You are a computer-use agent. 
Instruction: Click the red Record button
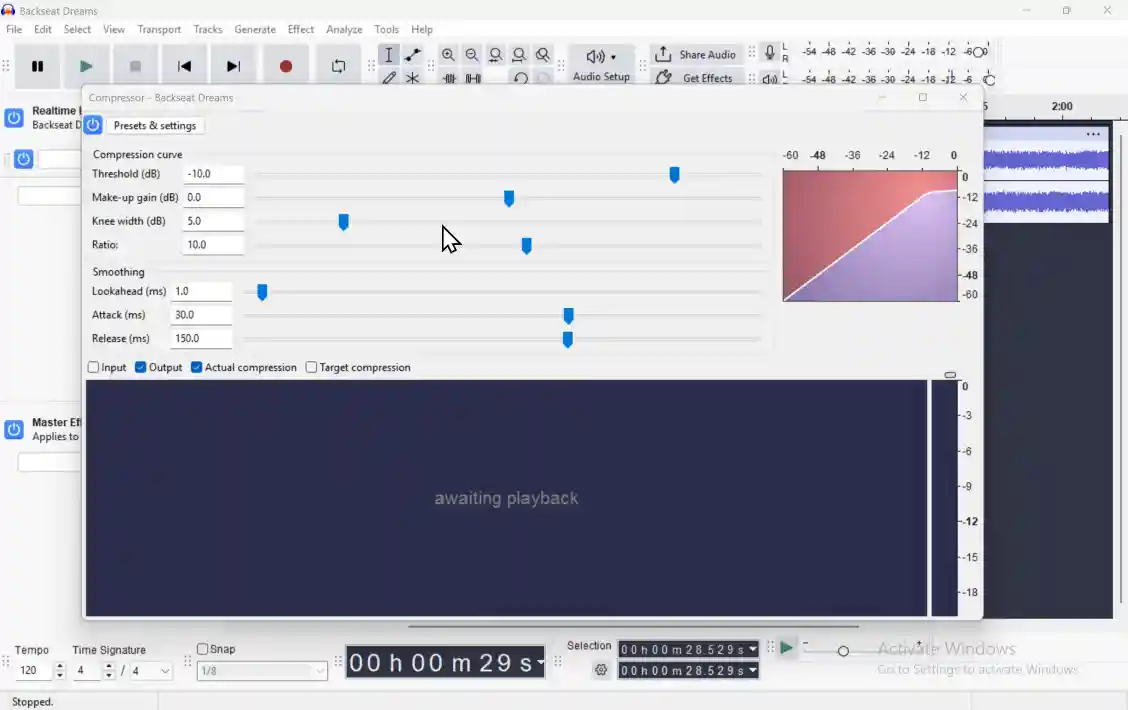click(286, 64)
